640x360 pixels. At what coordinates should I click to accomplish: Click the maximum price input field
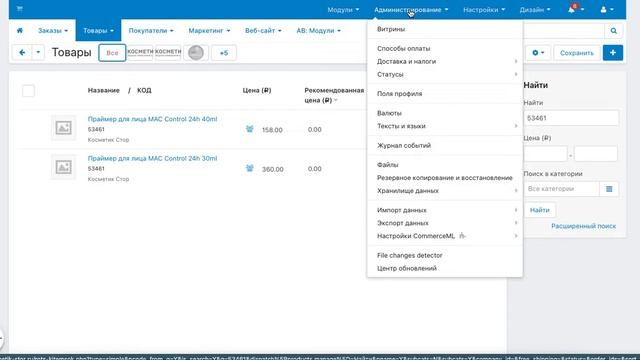tap(596, 154)
